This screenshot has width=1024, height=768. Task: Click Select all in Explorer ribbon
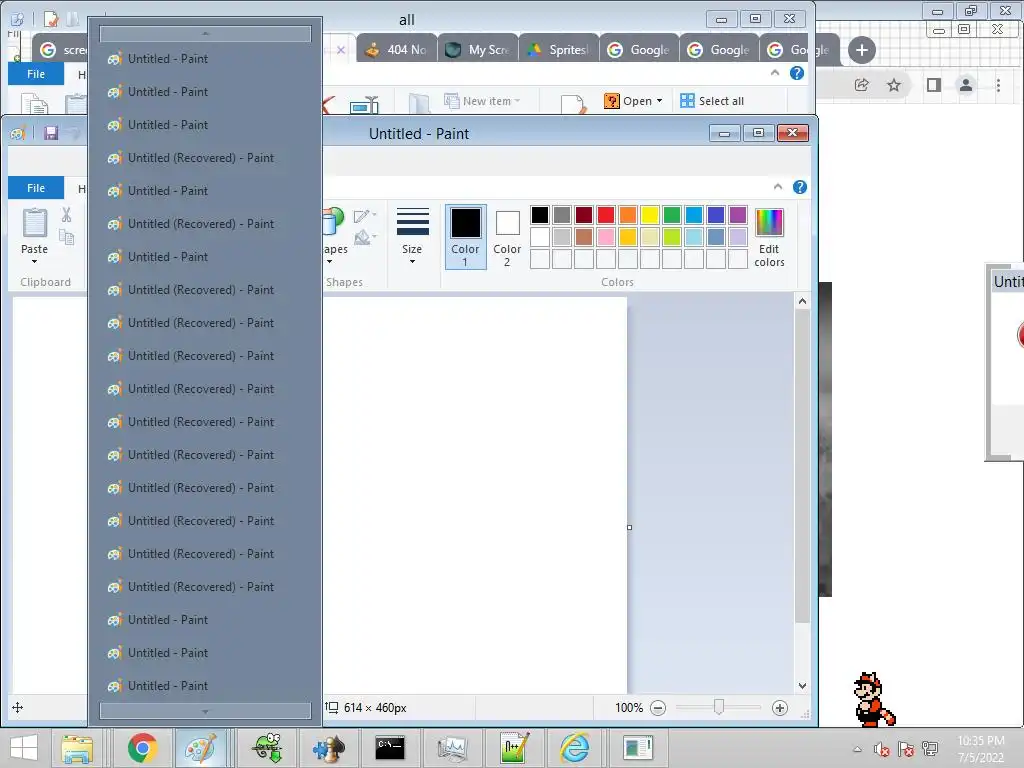pyautogui.click(x=712, y=101)
